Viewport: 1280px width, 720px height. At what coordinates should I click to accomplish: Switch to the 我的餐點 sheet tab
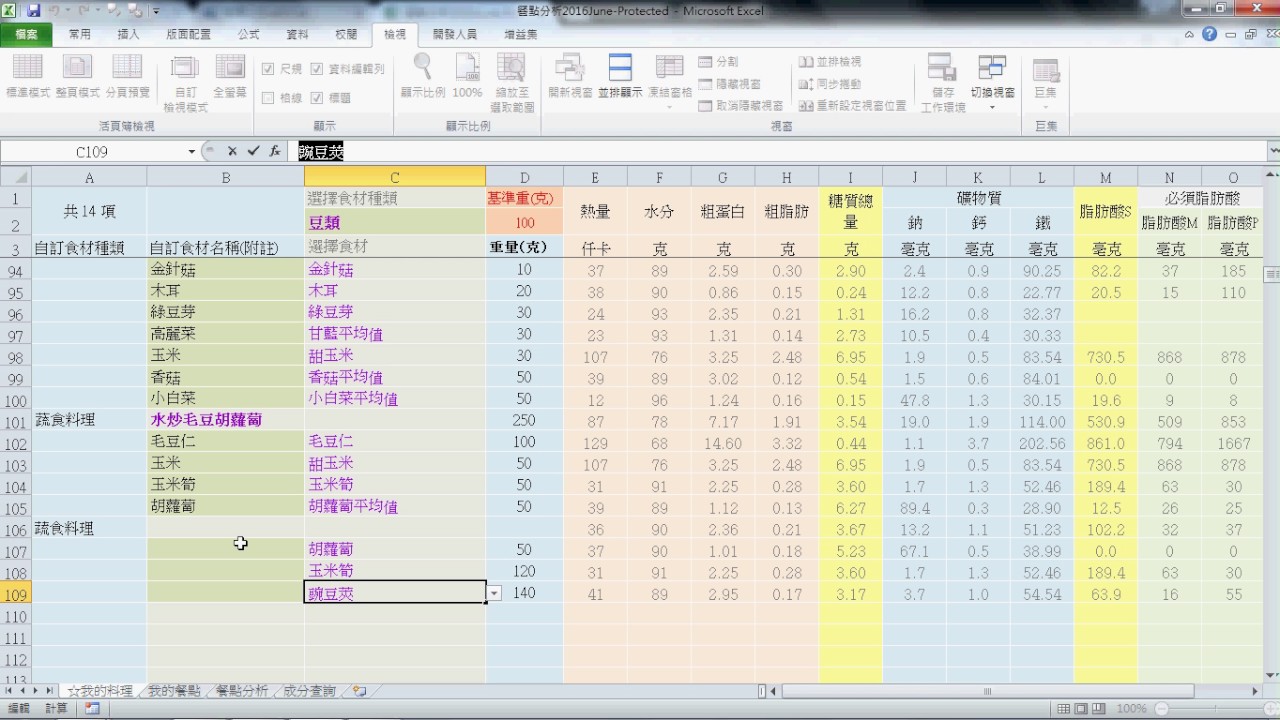pyautogui.click(x=175, y=691)
